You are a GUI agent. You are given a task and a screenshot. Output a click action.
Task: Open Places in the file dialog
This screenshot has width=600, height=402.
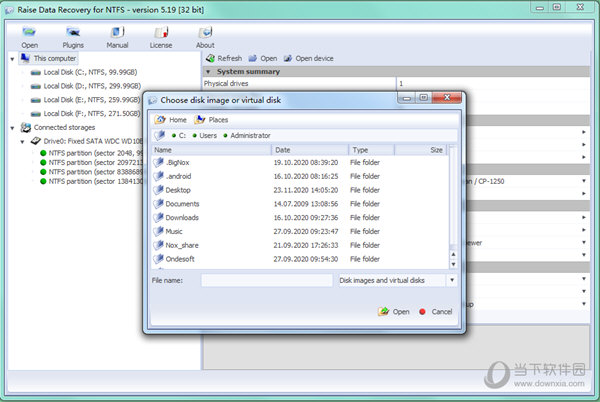click(211, 120)
